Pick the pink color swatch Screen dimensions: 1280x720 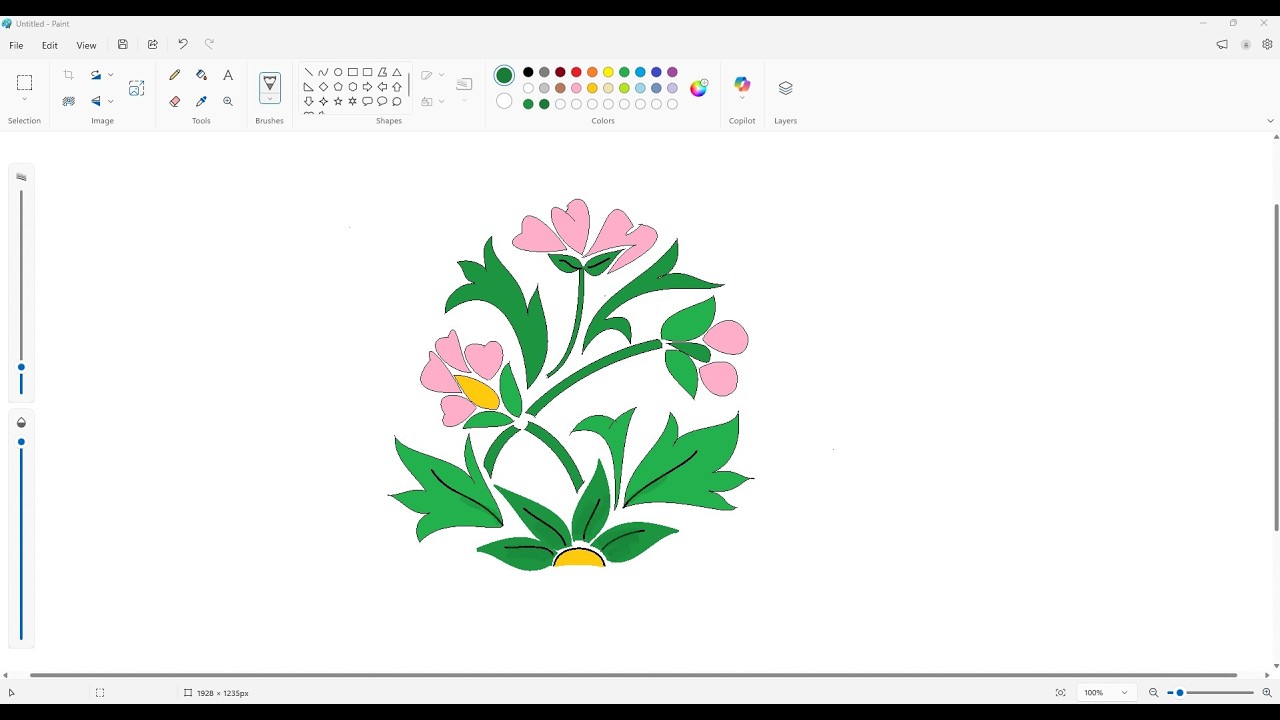pyautogui.click(x=576, y=88)
